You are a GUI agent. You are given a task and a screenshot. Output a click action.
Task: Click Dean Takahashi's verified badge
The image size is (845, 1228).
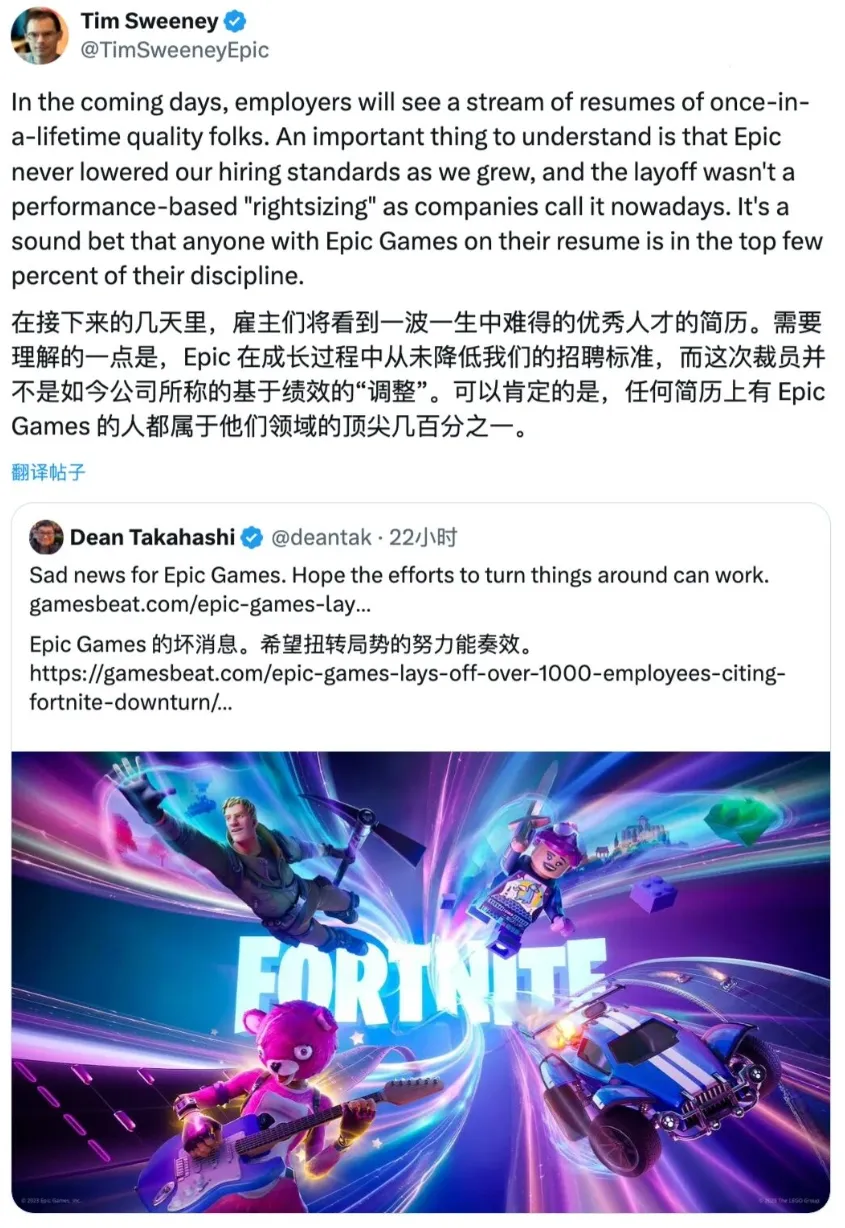[x=252, y=537]
